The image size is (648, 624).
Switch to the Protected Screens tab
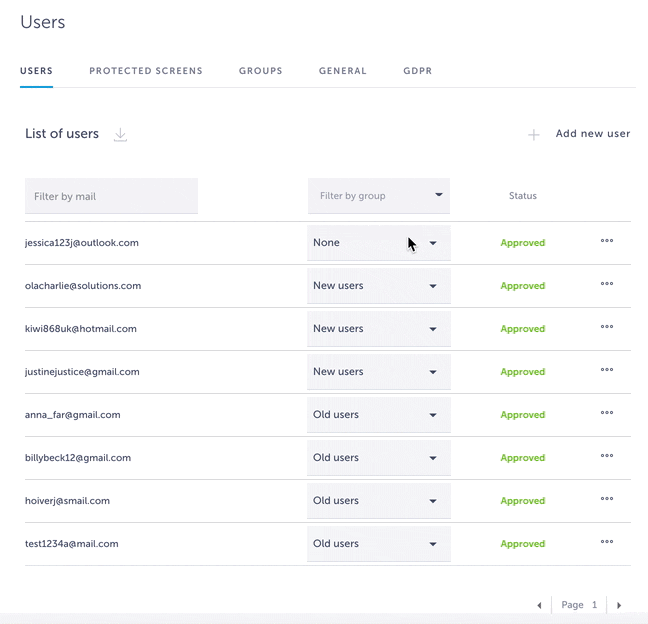pyautogui.click(x=146, y=71)
